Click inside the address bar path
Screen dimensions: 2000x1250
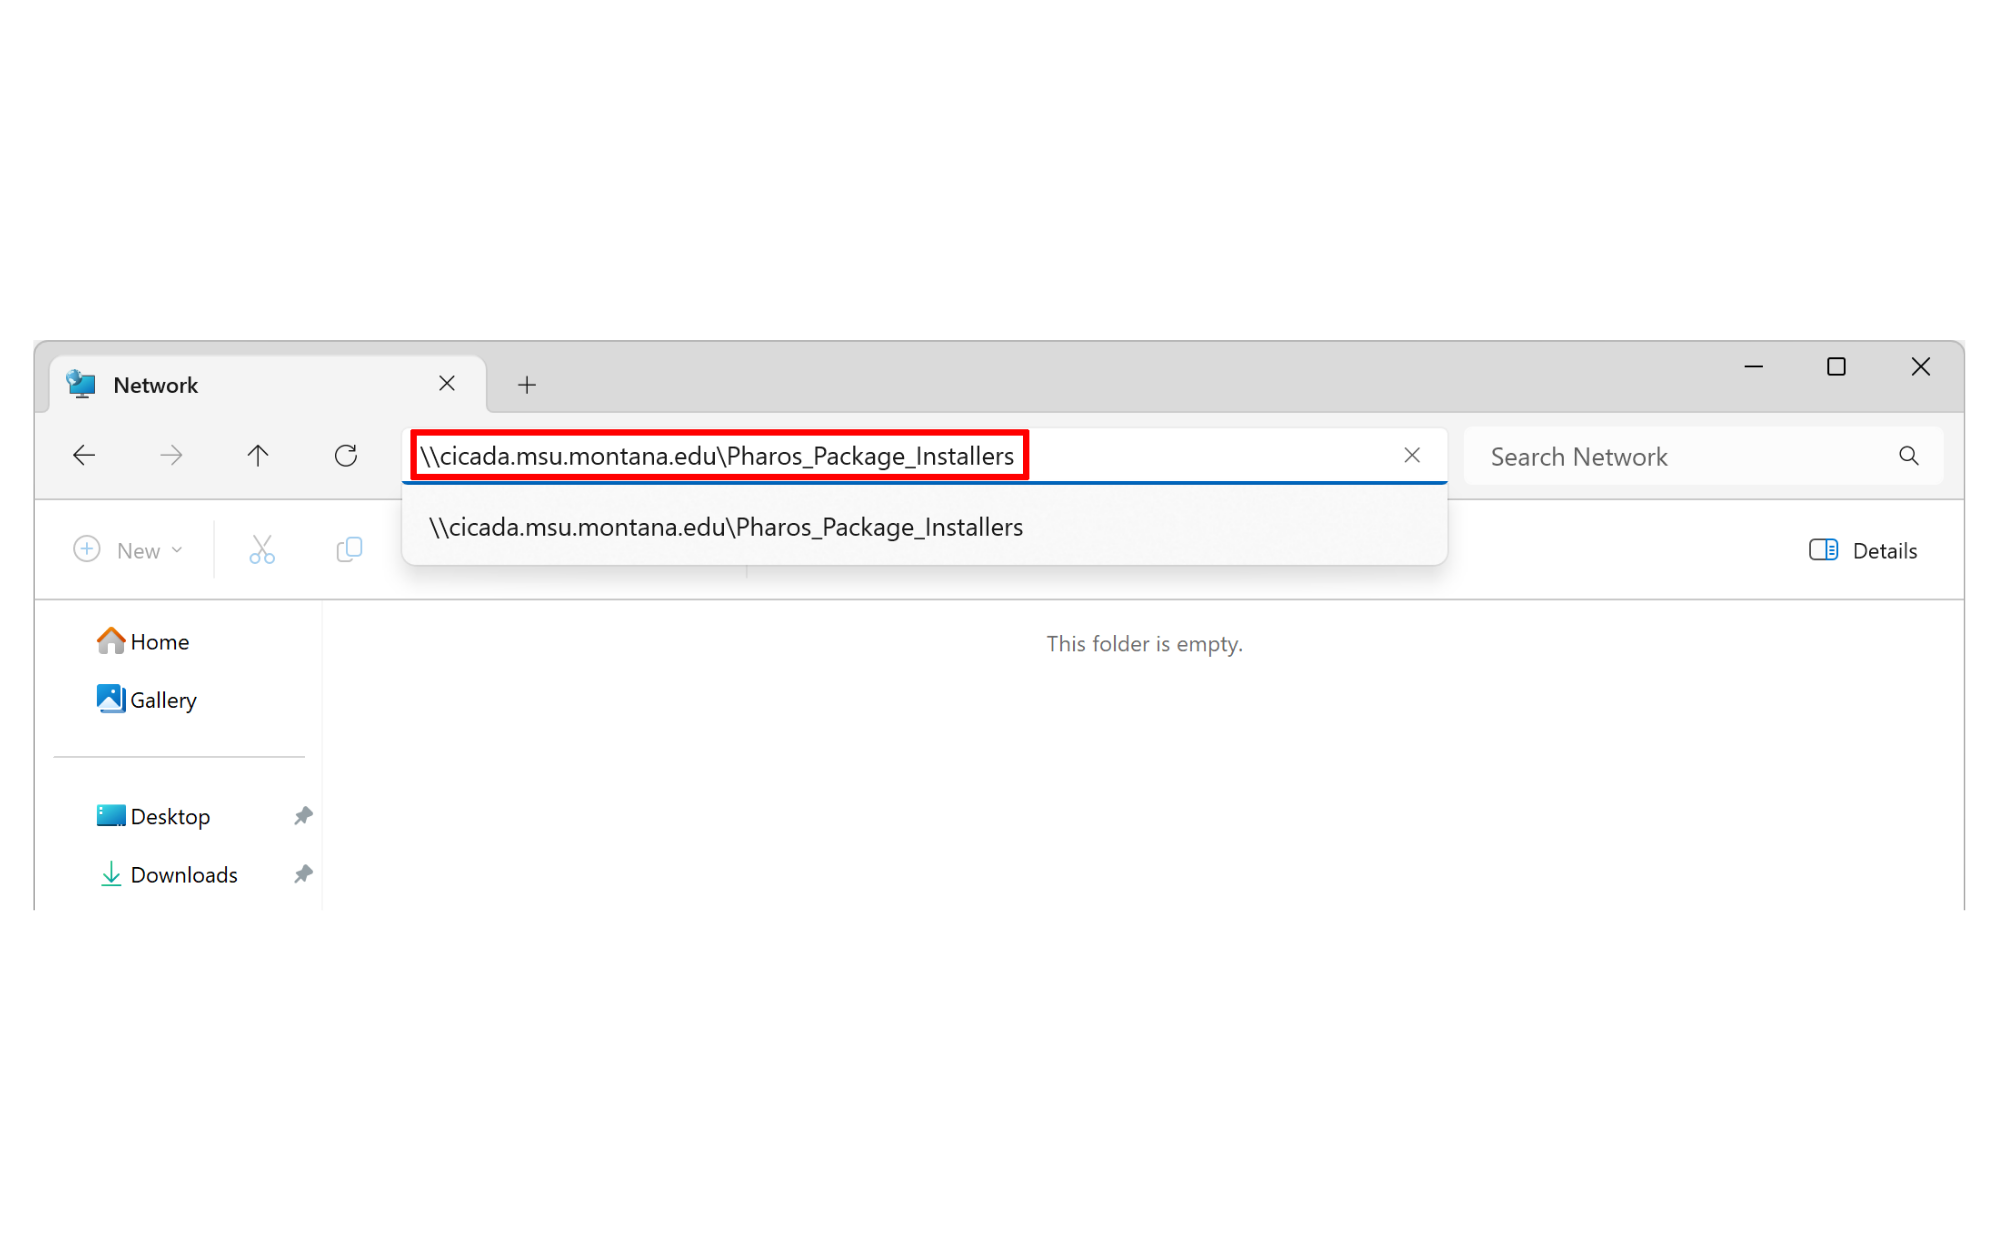click(716, 457)
